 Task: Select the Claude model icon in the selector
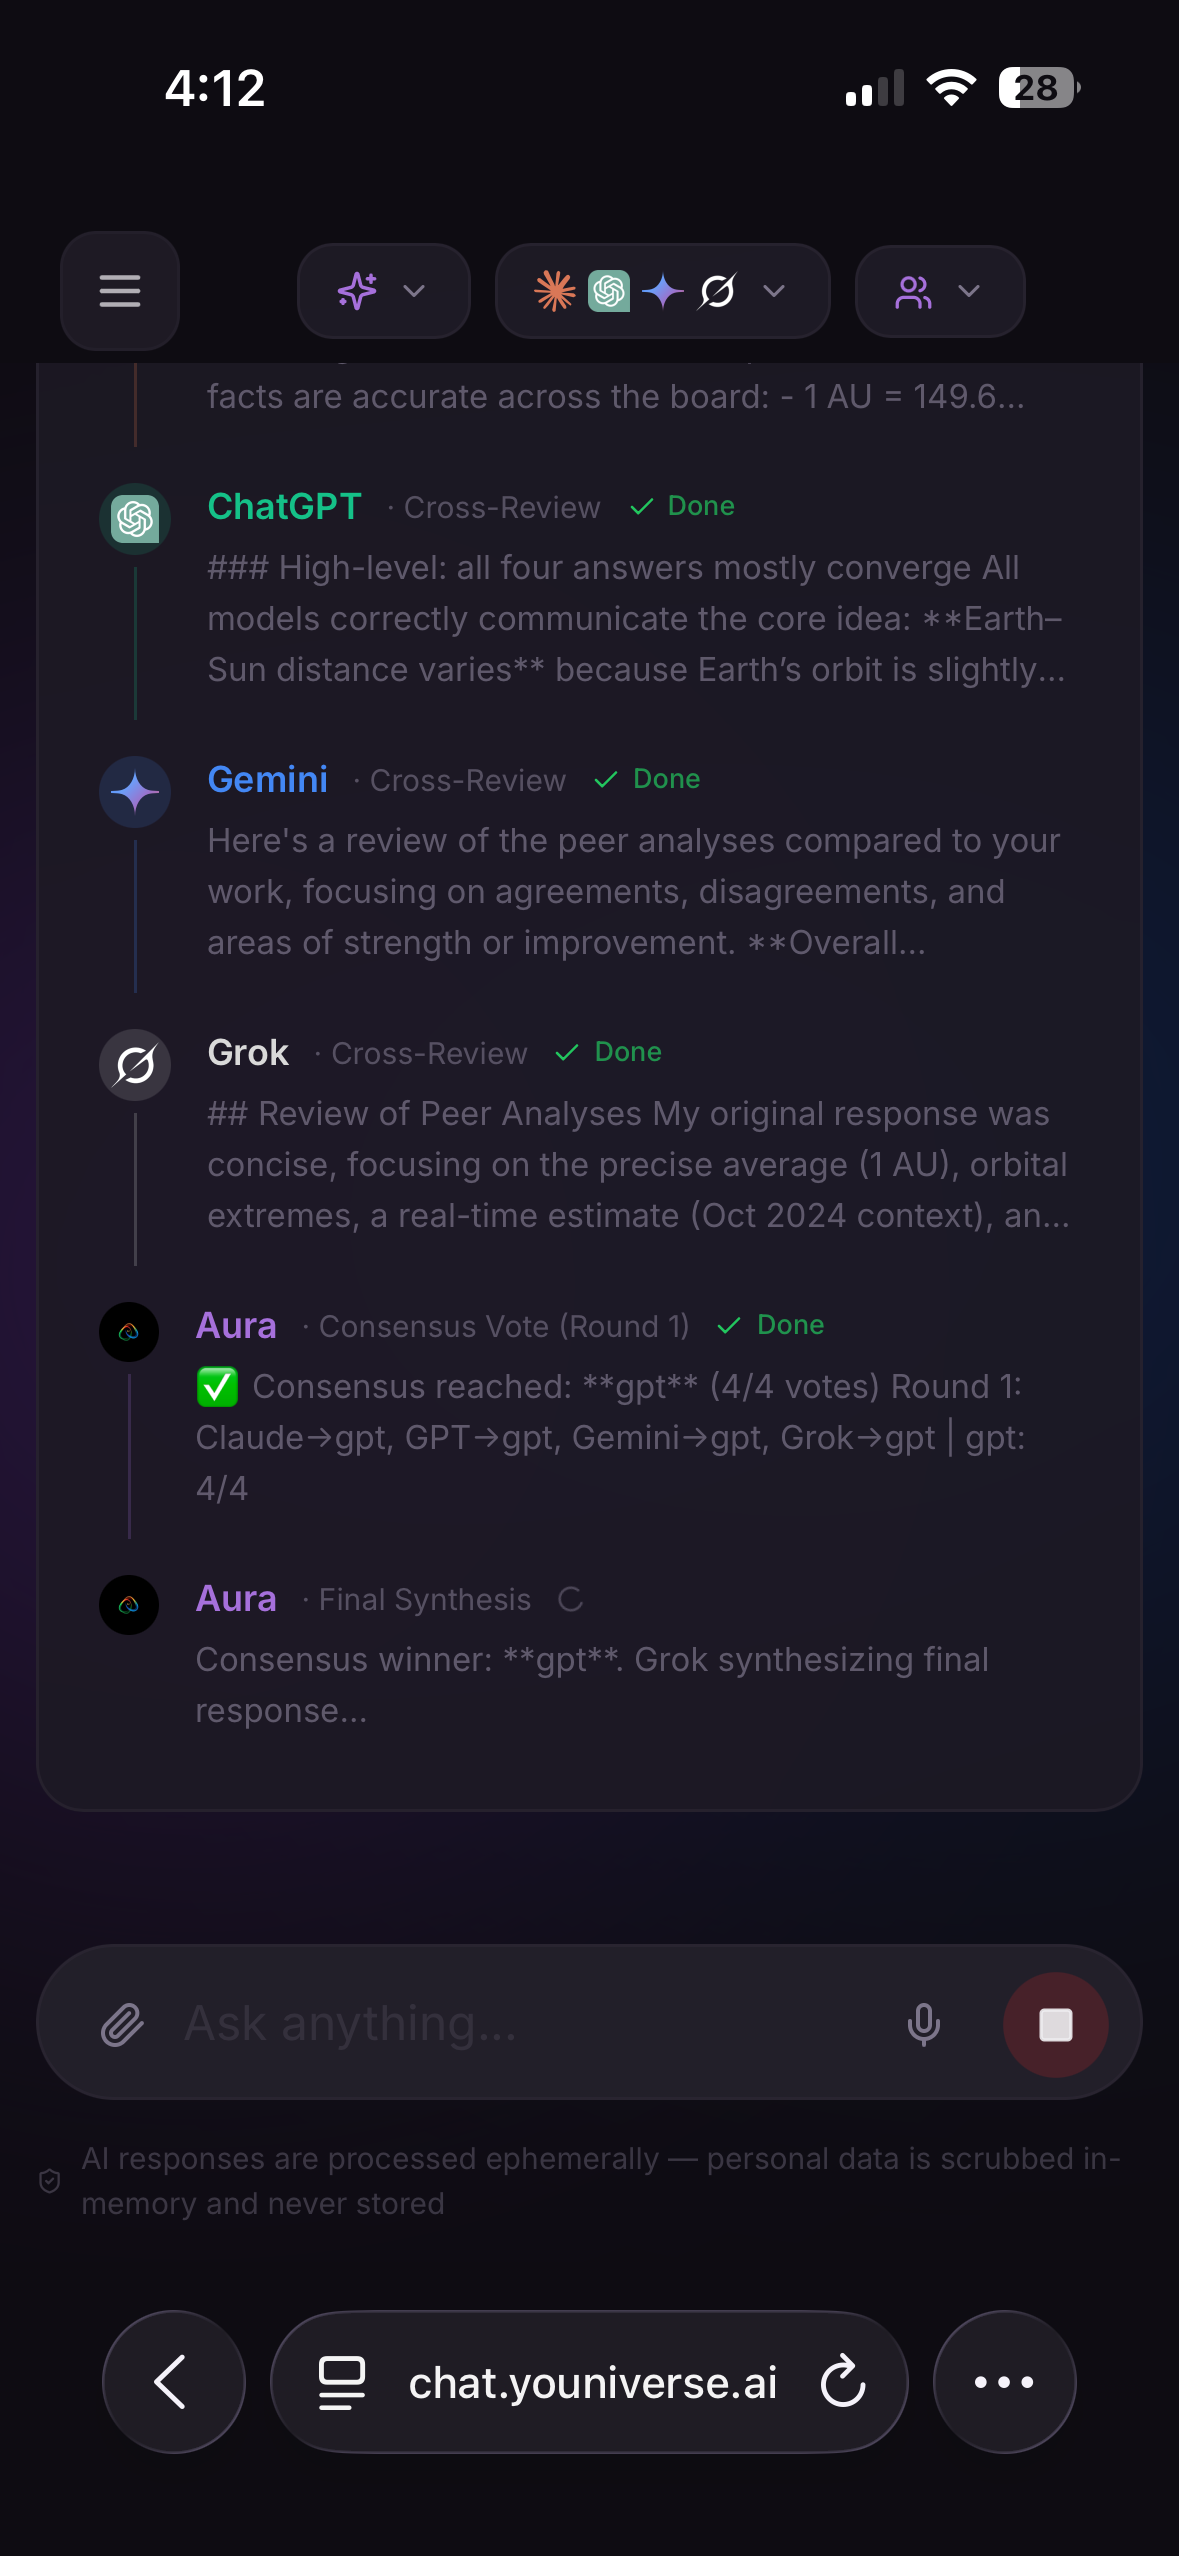click(554, 291)
